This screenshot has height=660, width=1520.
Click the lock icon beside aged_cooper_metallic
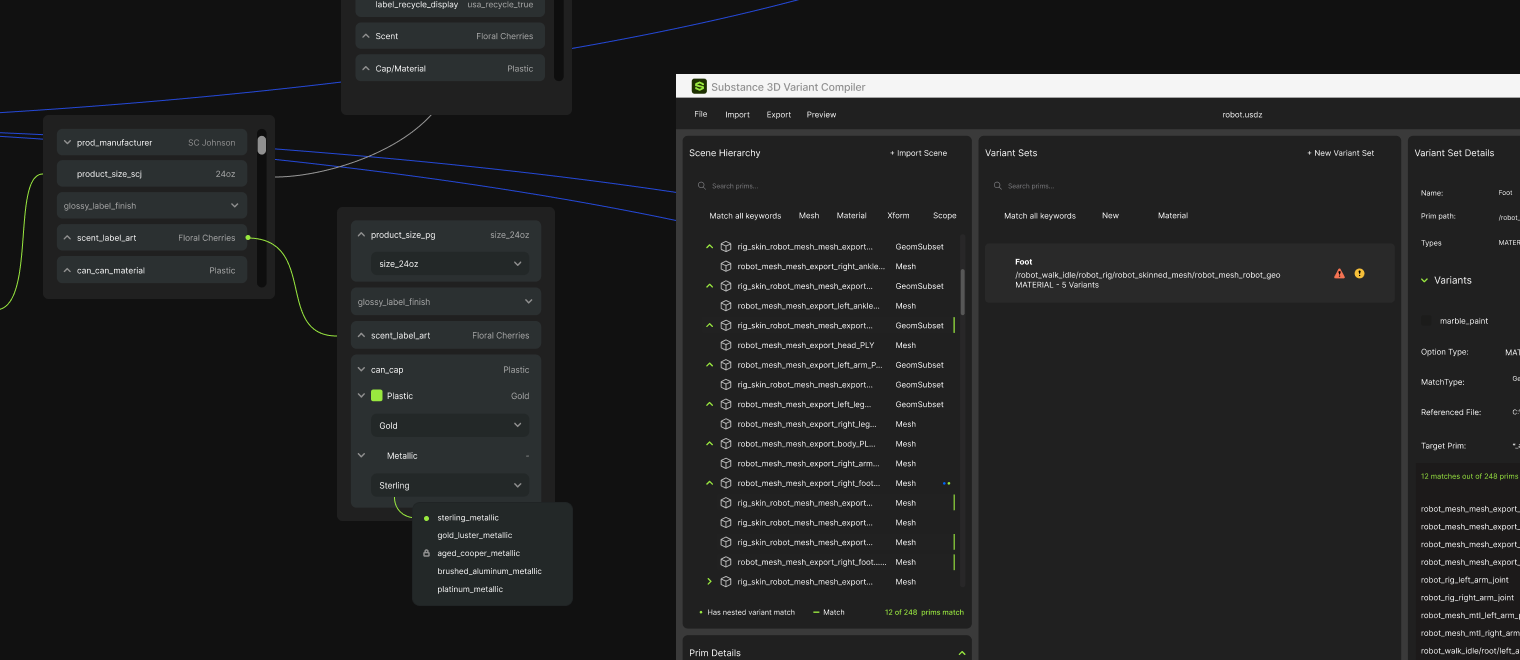[x=427, y=553]
